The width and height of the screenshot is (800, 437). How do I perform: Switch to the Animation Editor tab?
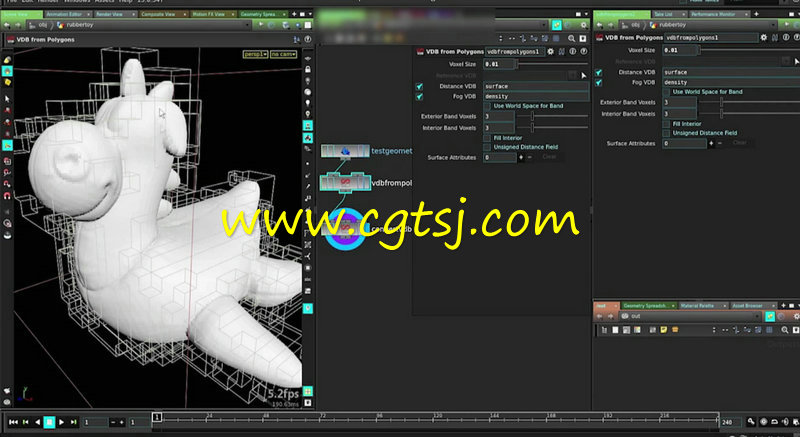[x=67, y=14]
